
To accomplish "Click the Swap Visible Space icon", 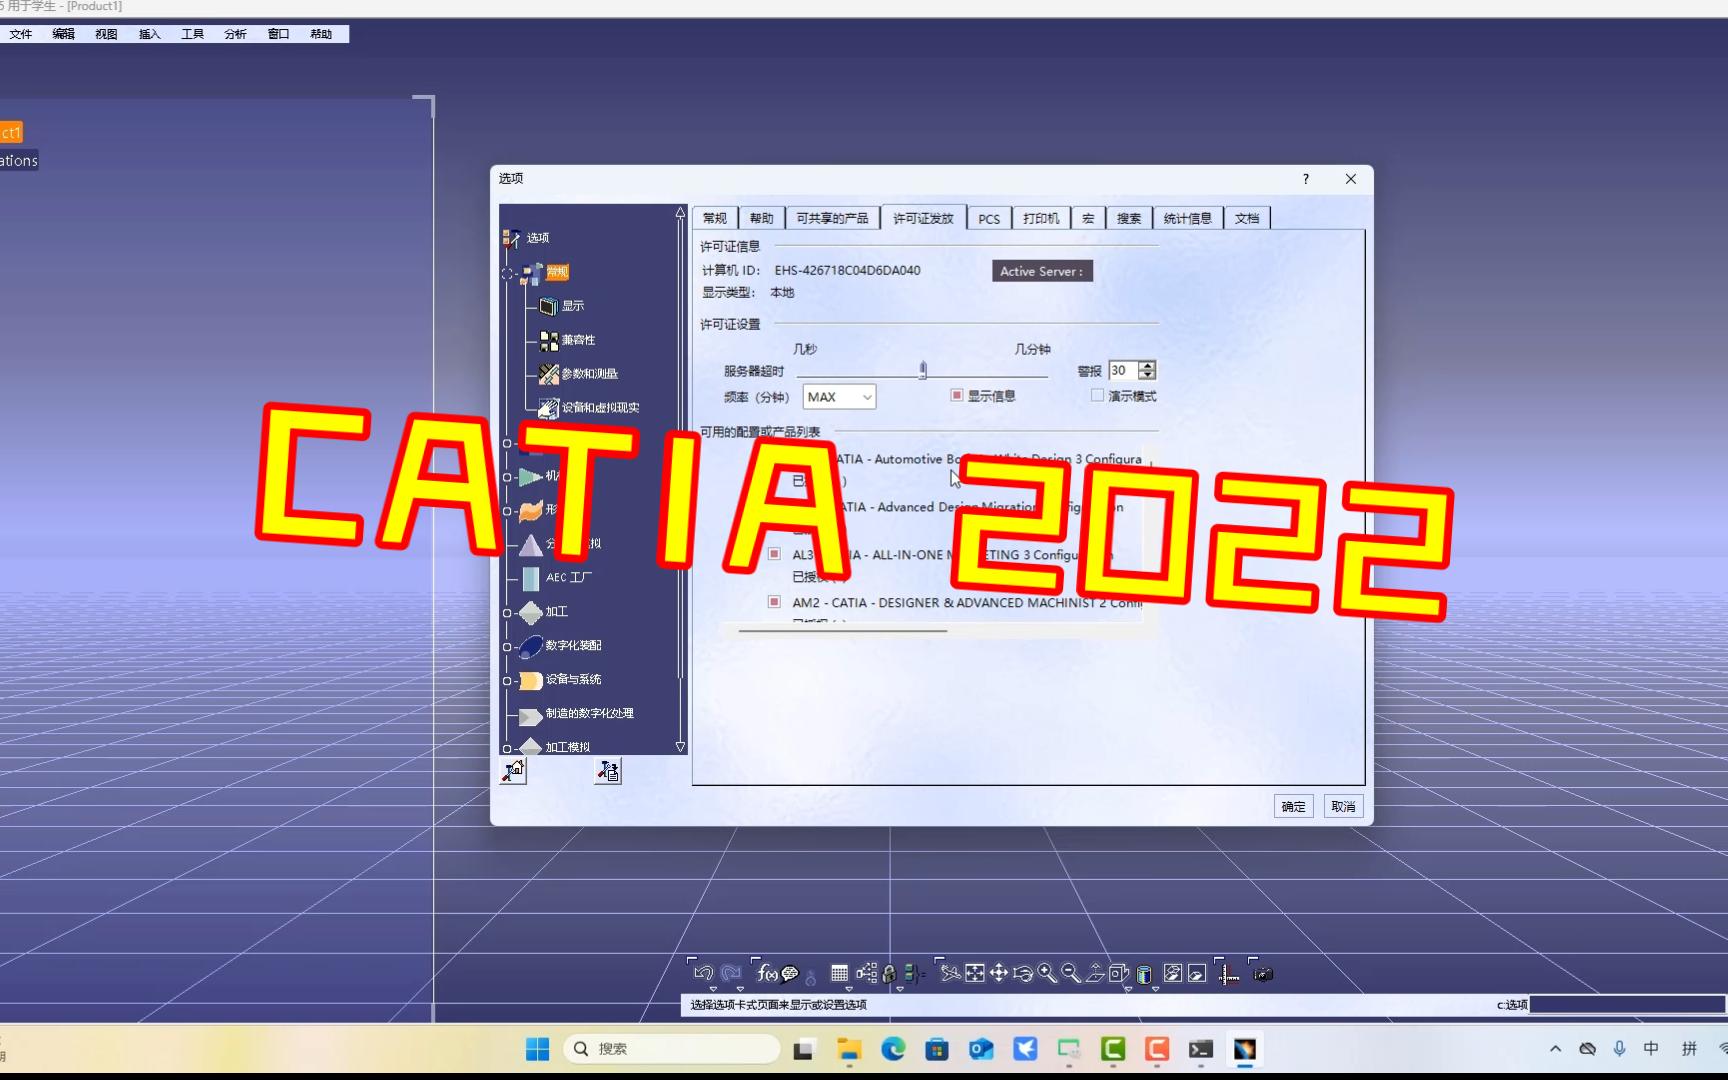I will point(1197,973).
